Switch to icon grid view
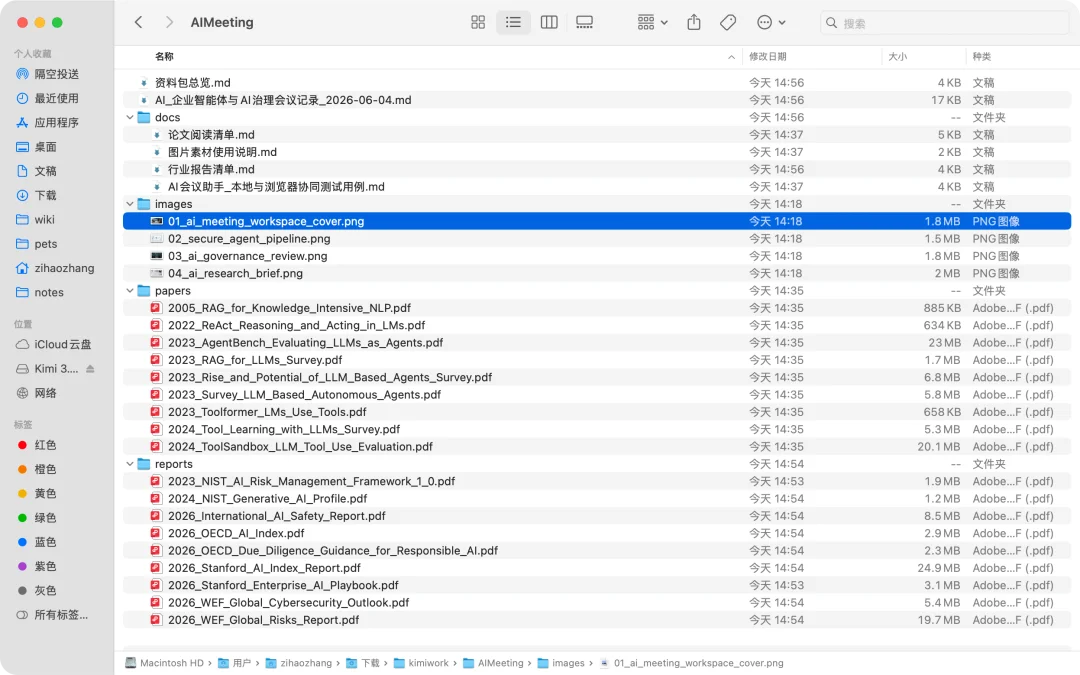 (x=478, y=23)
